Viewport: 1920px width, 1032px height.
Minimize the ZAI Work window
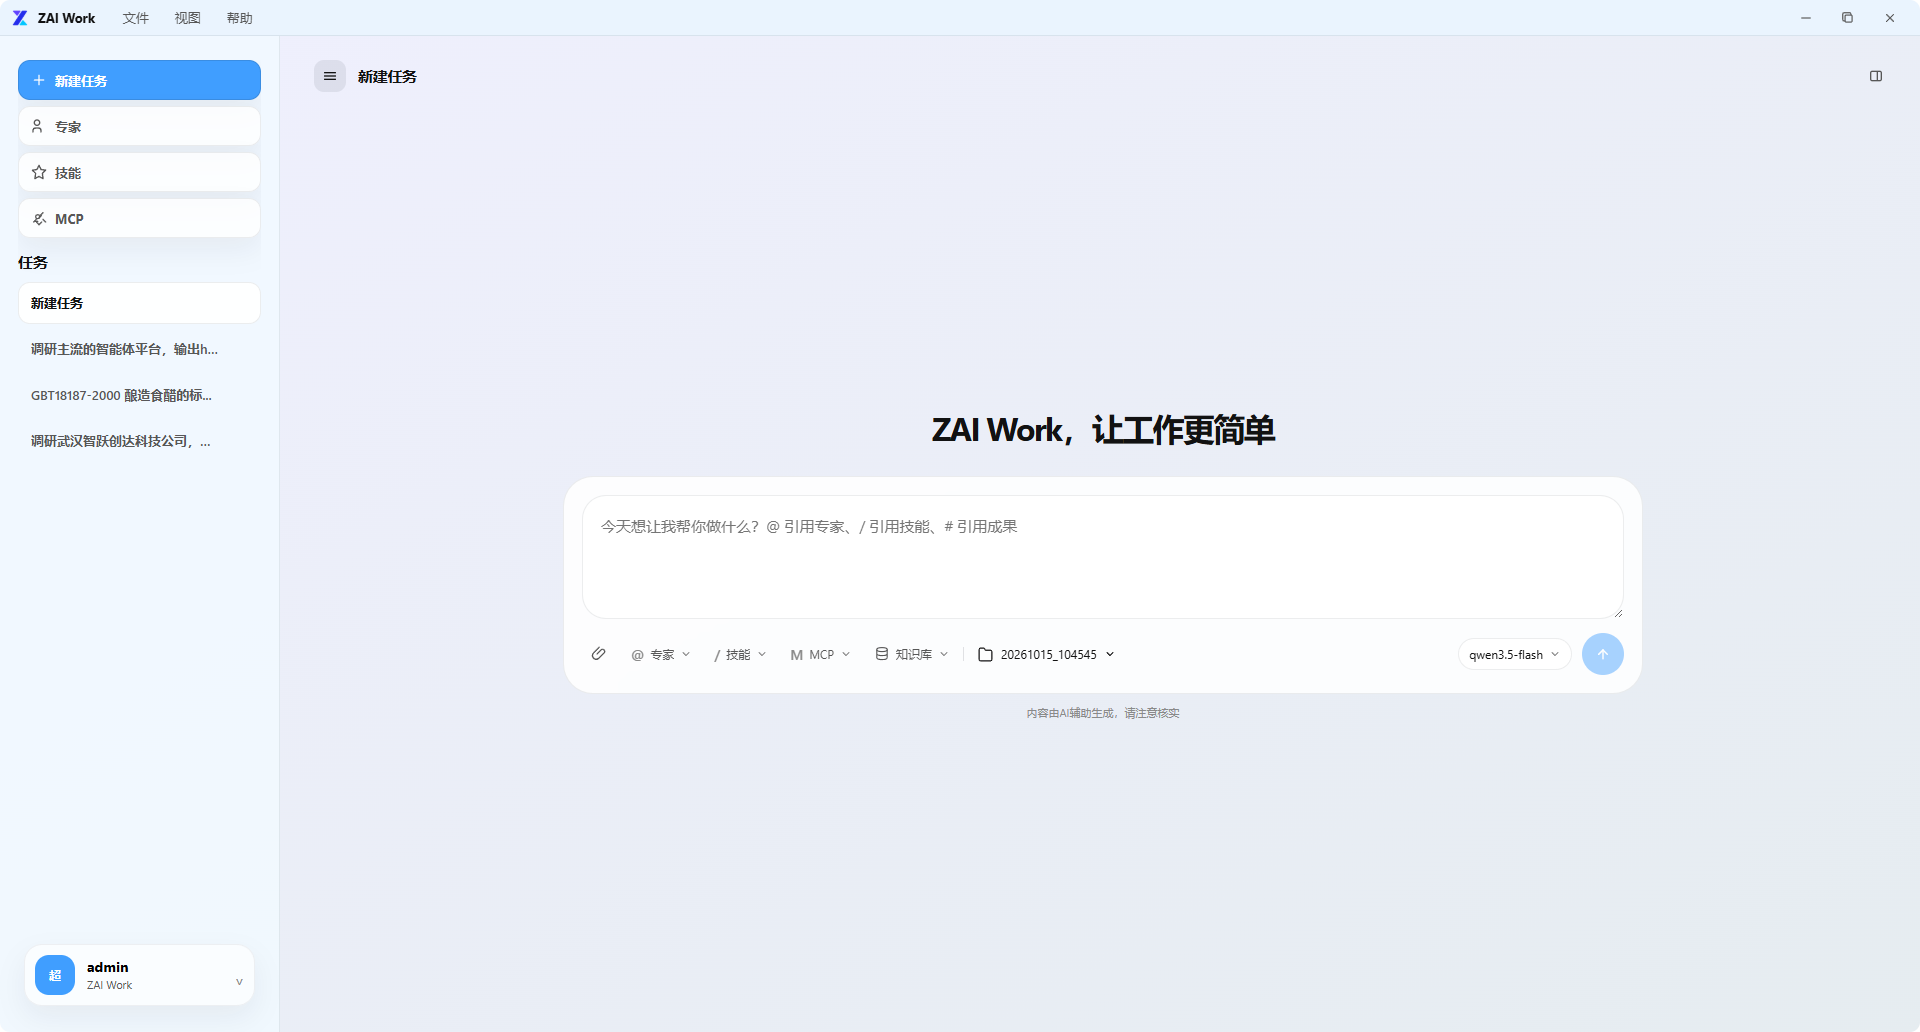click(1806, 18)
